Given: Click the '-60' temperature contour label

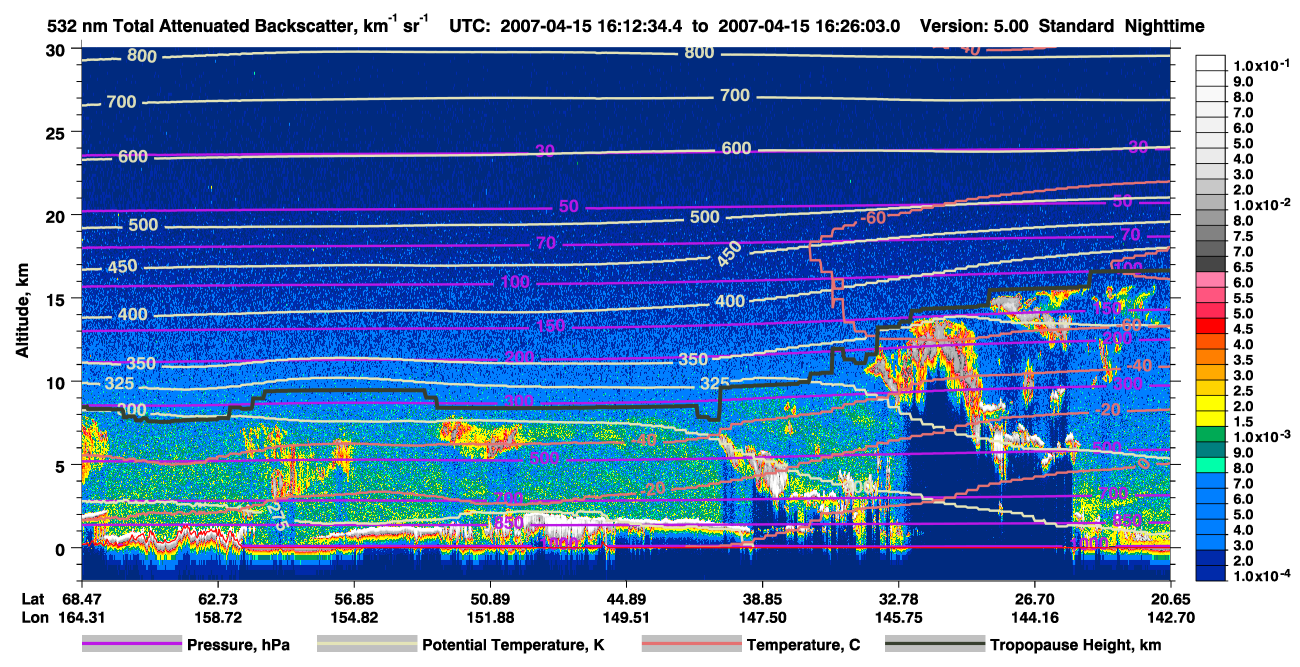Looking at the screenshot, I should click(874, 217).
